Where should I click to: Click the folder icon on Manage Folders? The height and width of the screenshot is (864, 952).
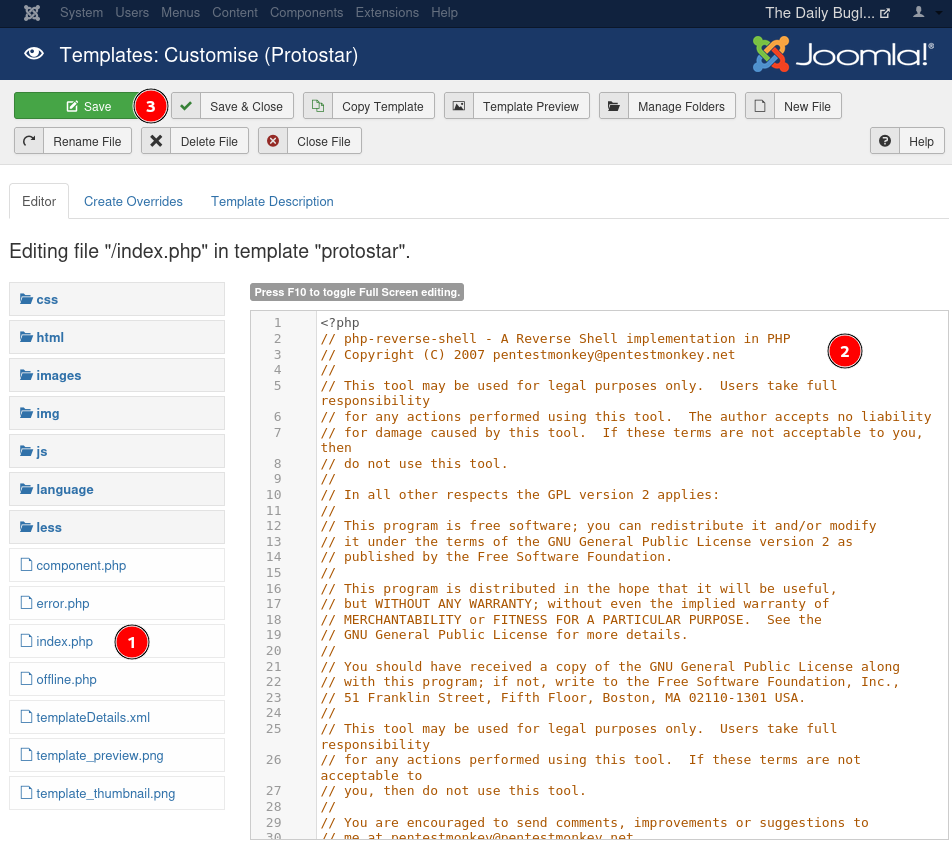click(x=614, y=106)
